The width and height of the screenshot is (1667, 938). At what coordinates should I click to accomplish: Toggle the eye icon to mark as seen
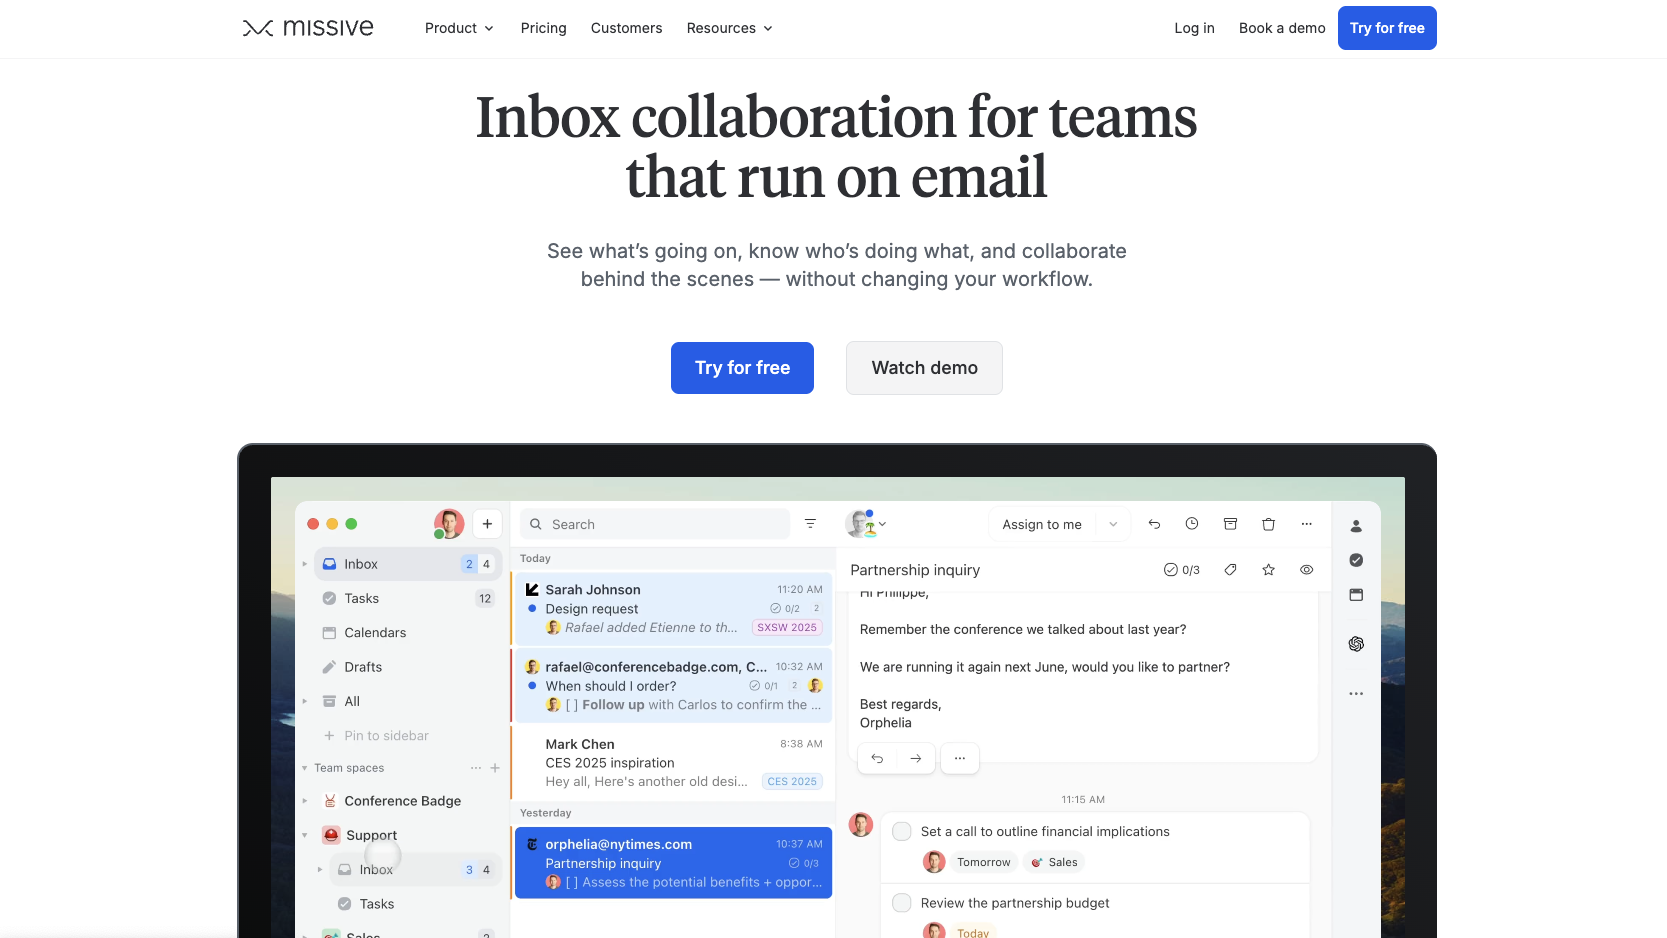tap(1306, 569)
